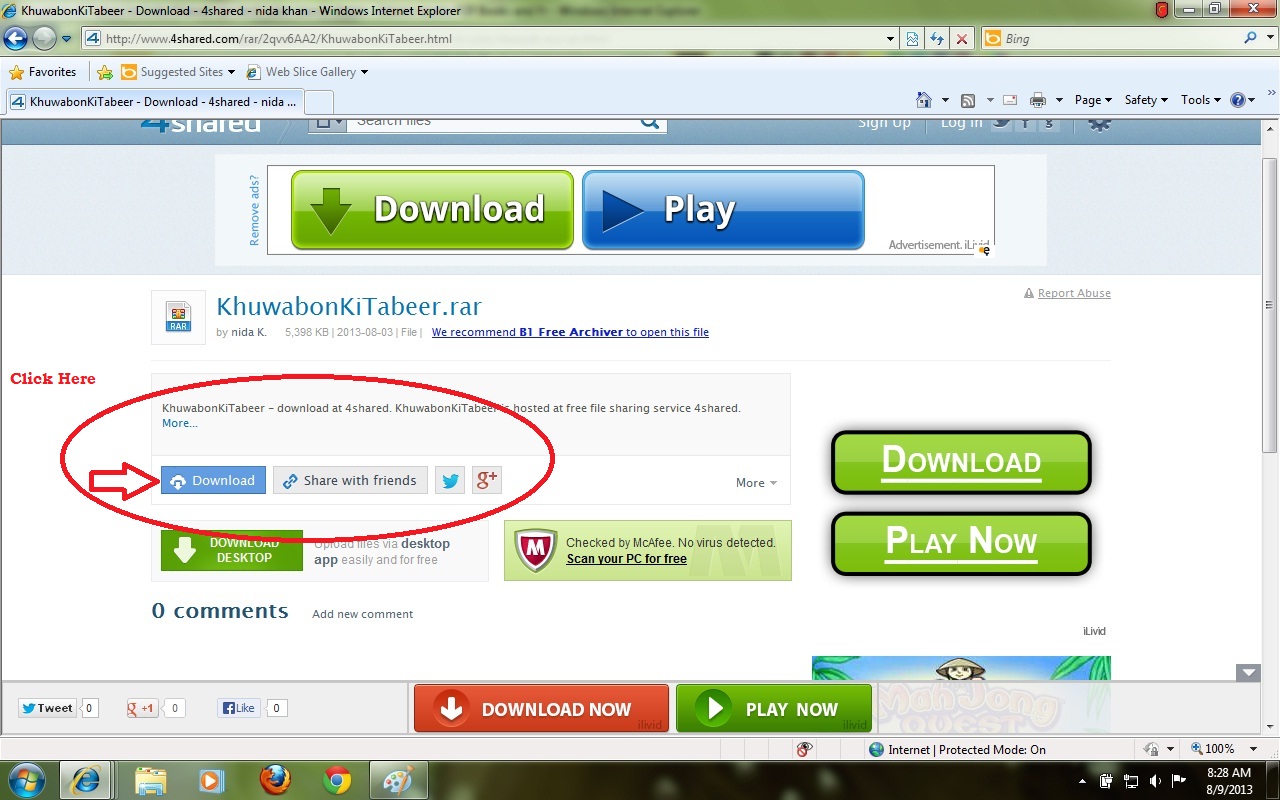Click the DOWNLOAD DESKTOP green button
The height and width of the screenshot is (800, 1280).
coord(232,550)
